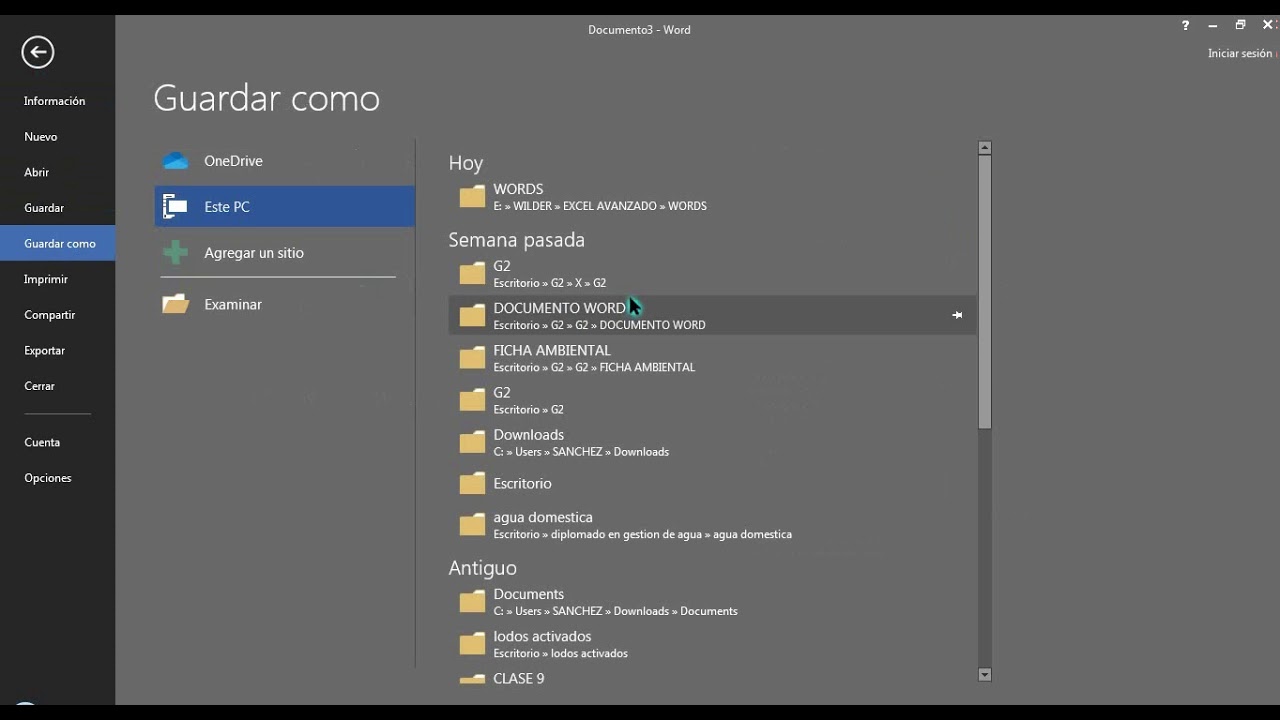This screenshot has height=720, width=1280.
Task: Open the help question mark icon
Action: click(1186, 26)
